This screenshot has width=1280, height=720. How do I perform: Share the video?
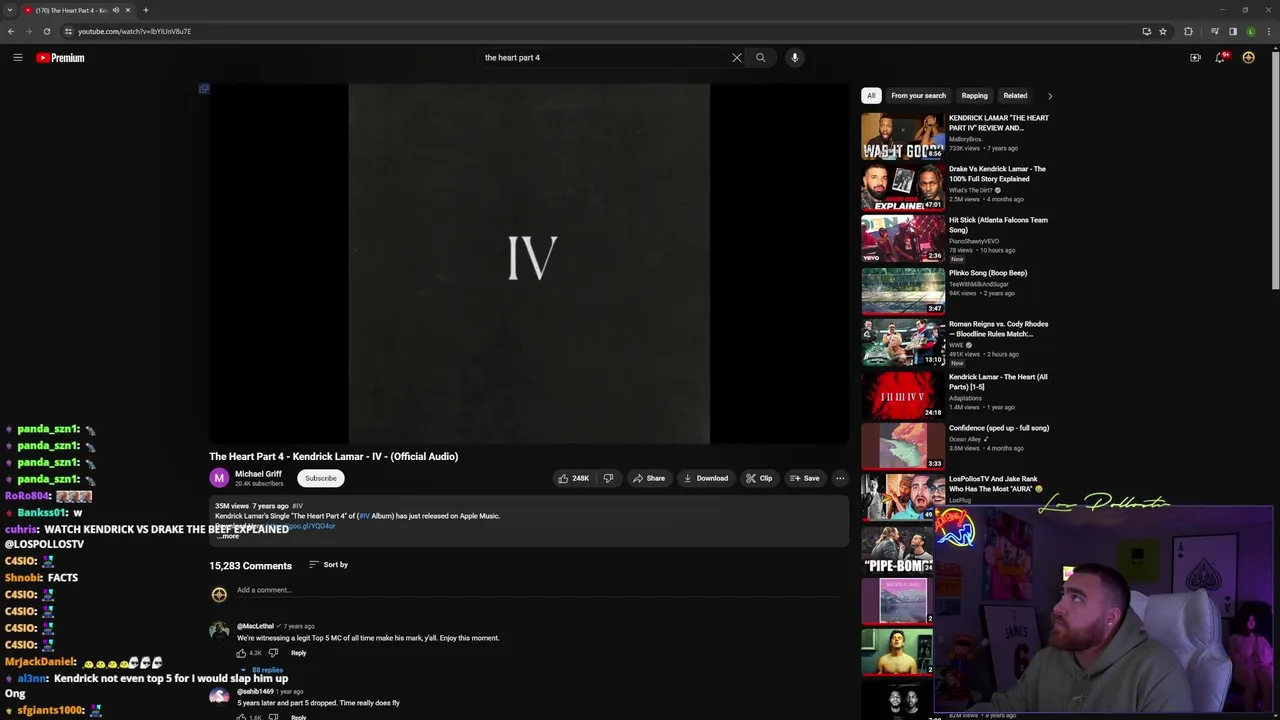(x=649, y=478)
